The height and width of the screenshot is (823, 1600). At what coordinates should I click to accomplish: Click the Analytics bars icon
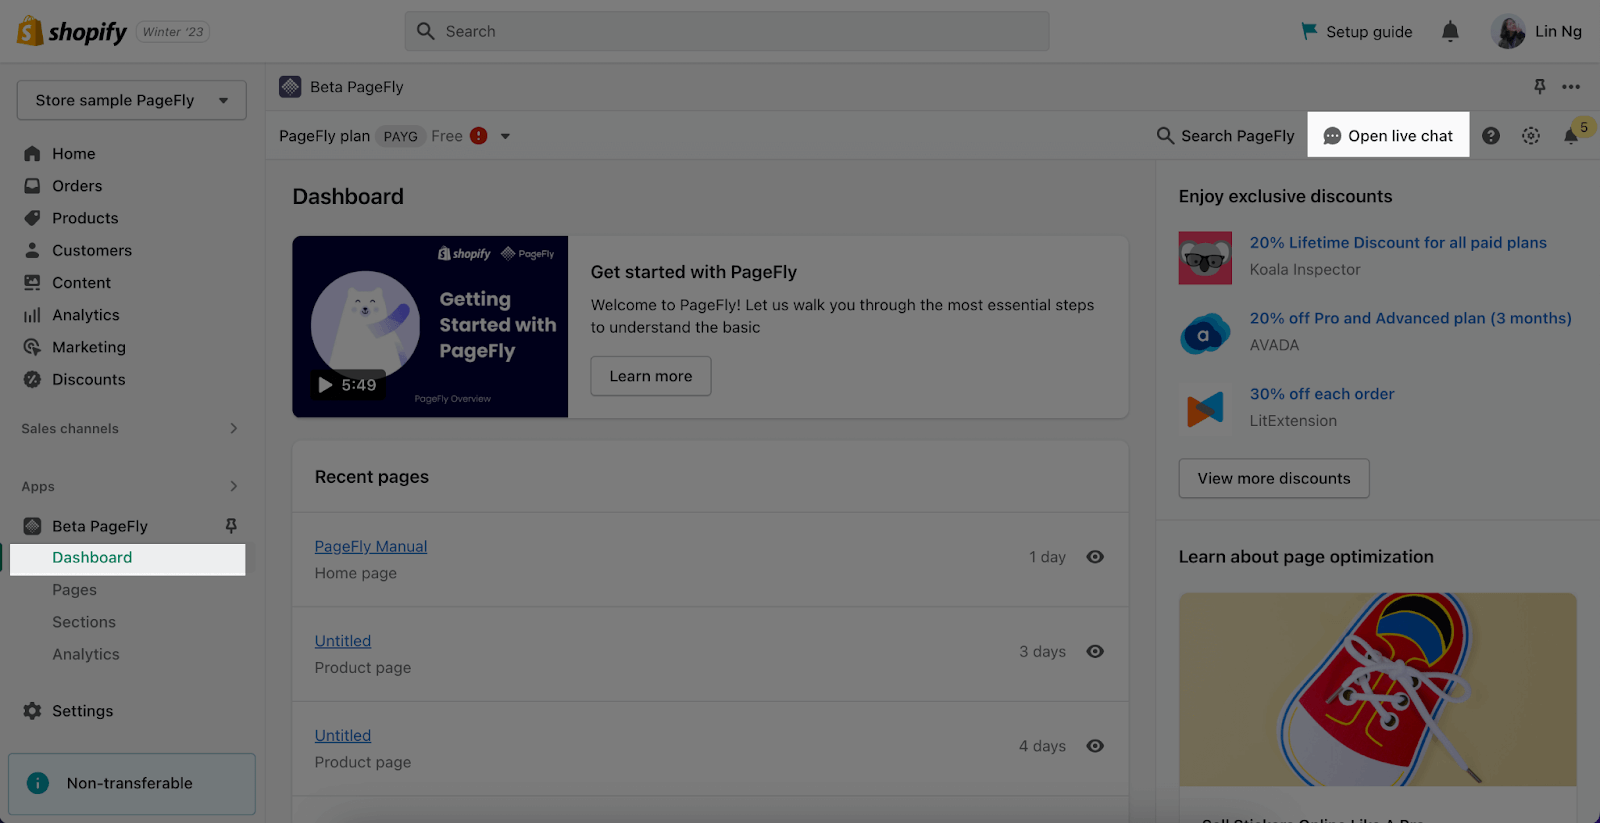(32, 315)
